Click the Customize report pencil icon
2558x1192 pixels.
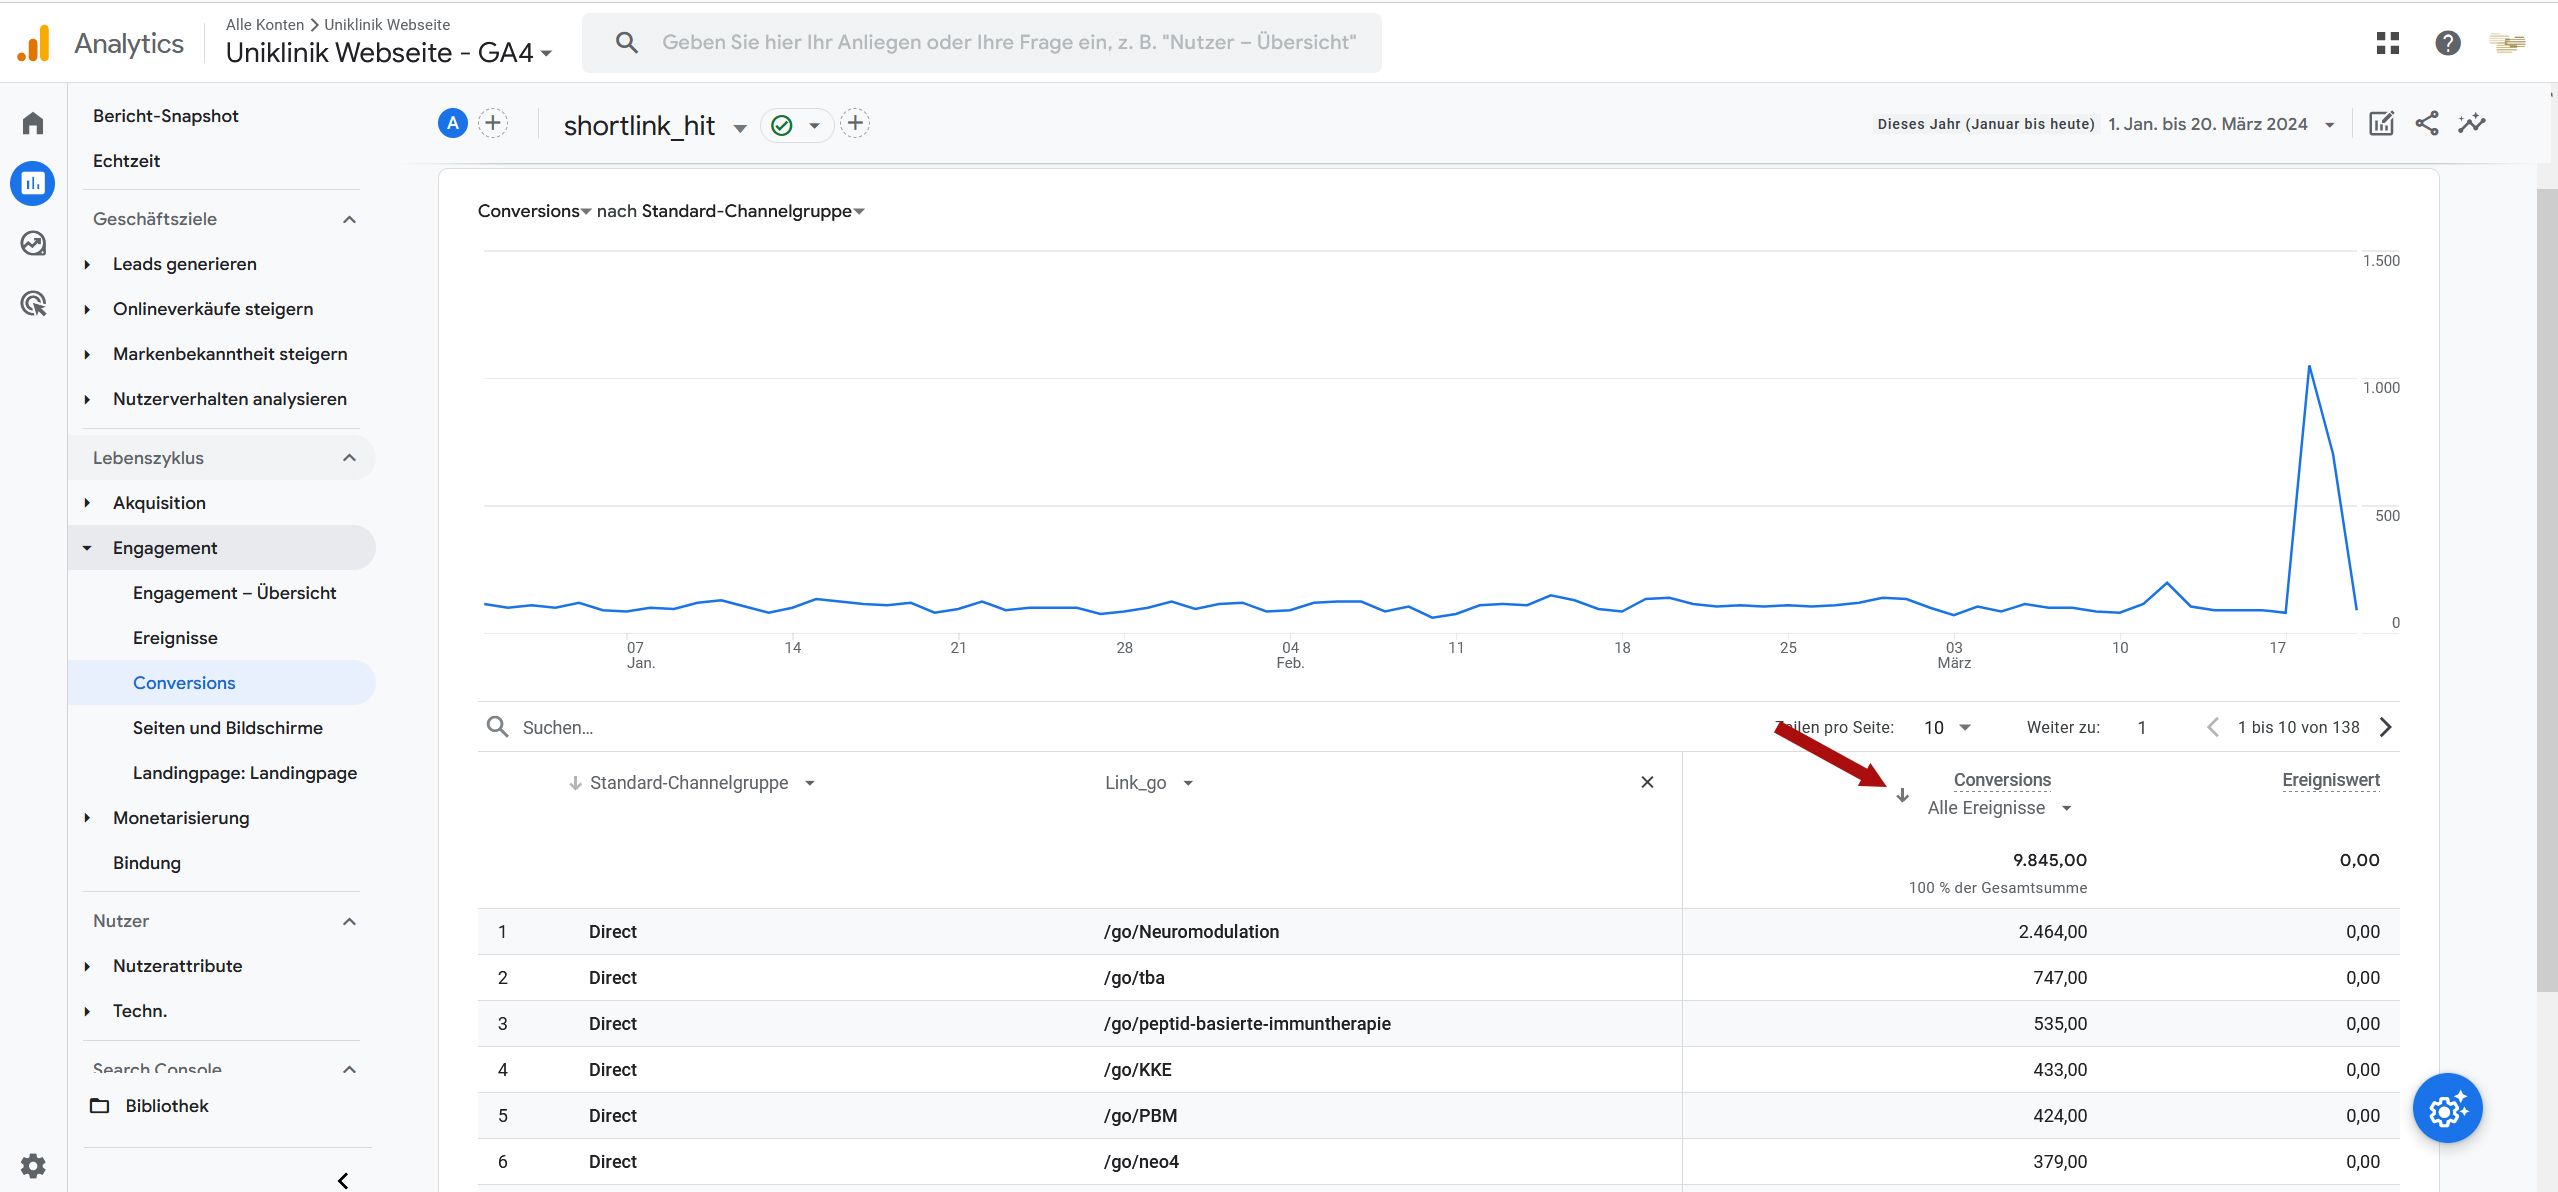(2381, 124)
